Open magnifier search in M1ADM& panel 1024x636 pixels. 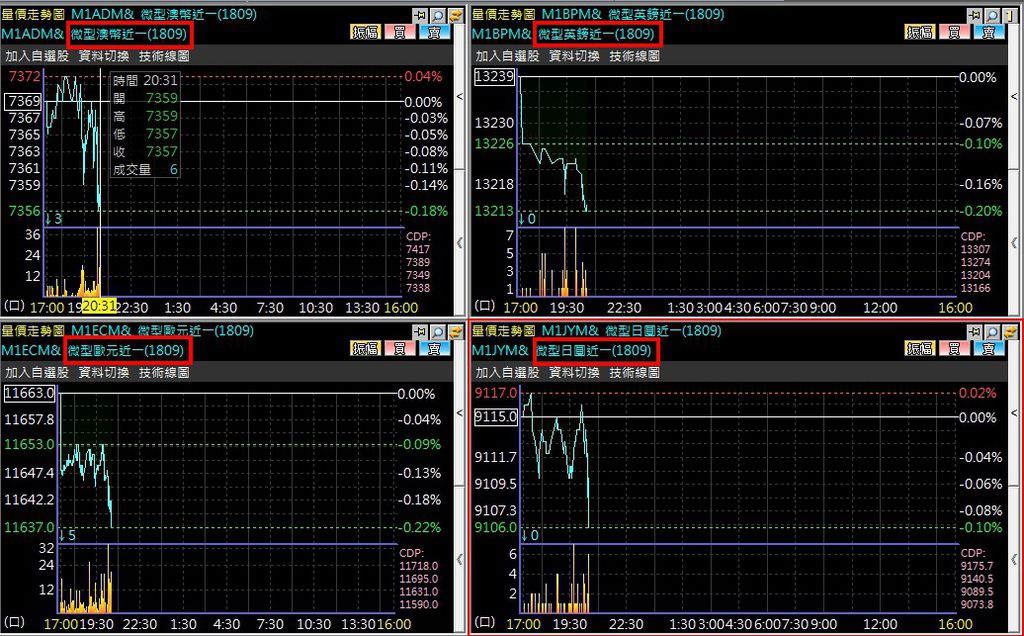437,14
